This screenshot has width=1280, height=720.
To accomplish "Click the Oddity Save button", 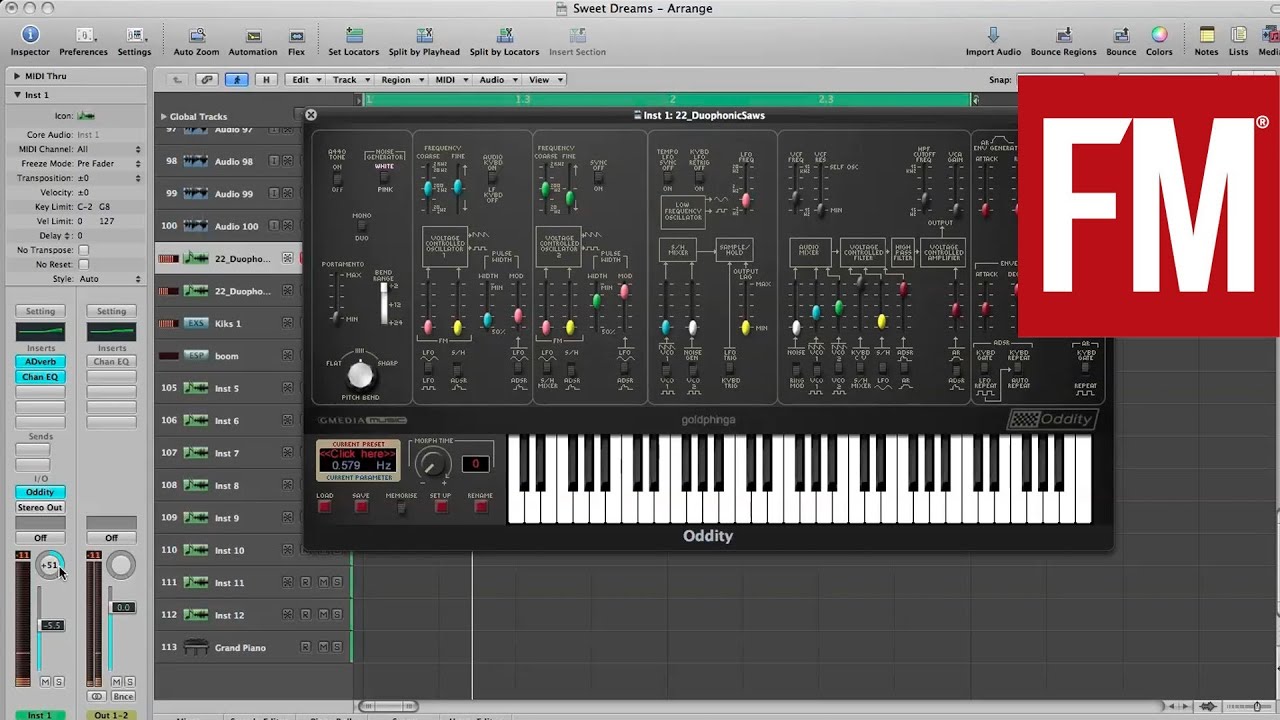I will 361,507.
